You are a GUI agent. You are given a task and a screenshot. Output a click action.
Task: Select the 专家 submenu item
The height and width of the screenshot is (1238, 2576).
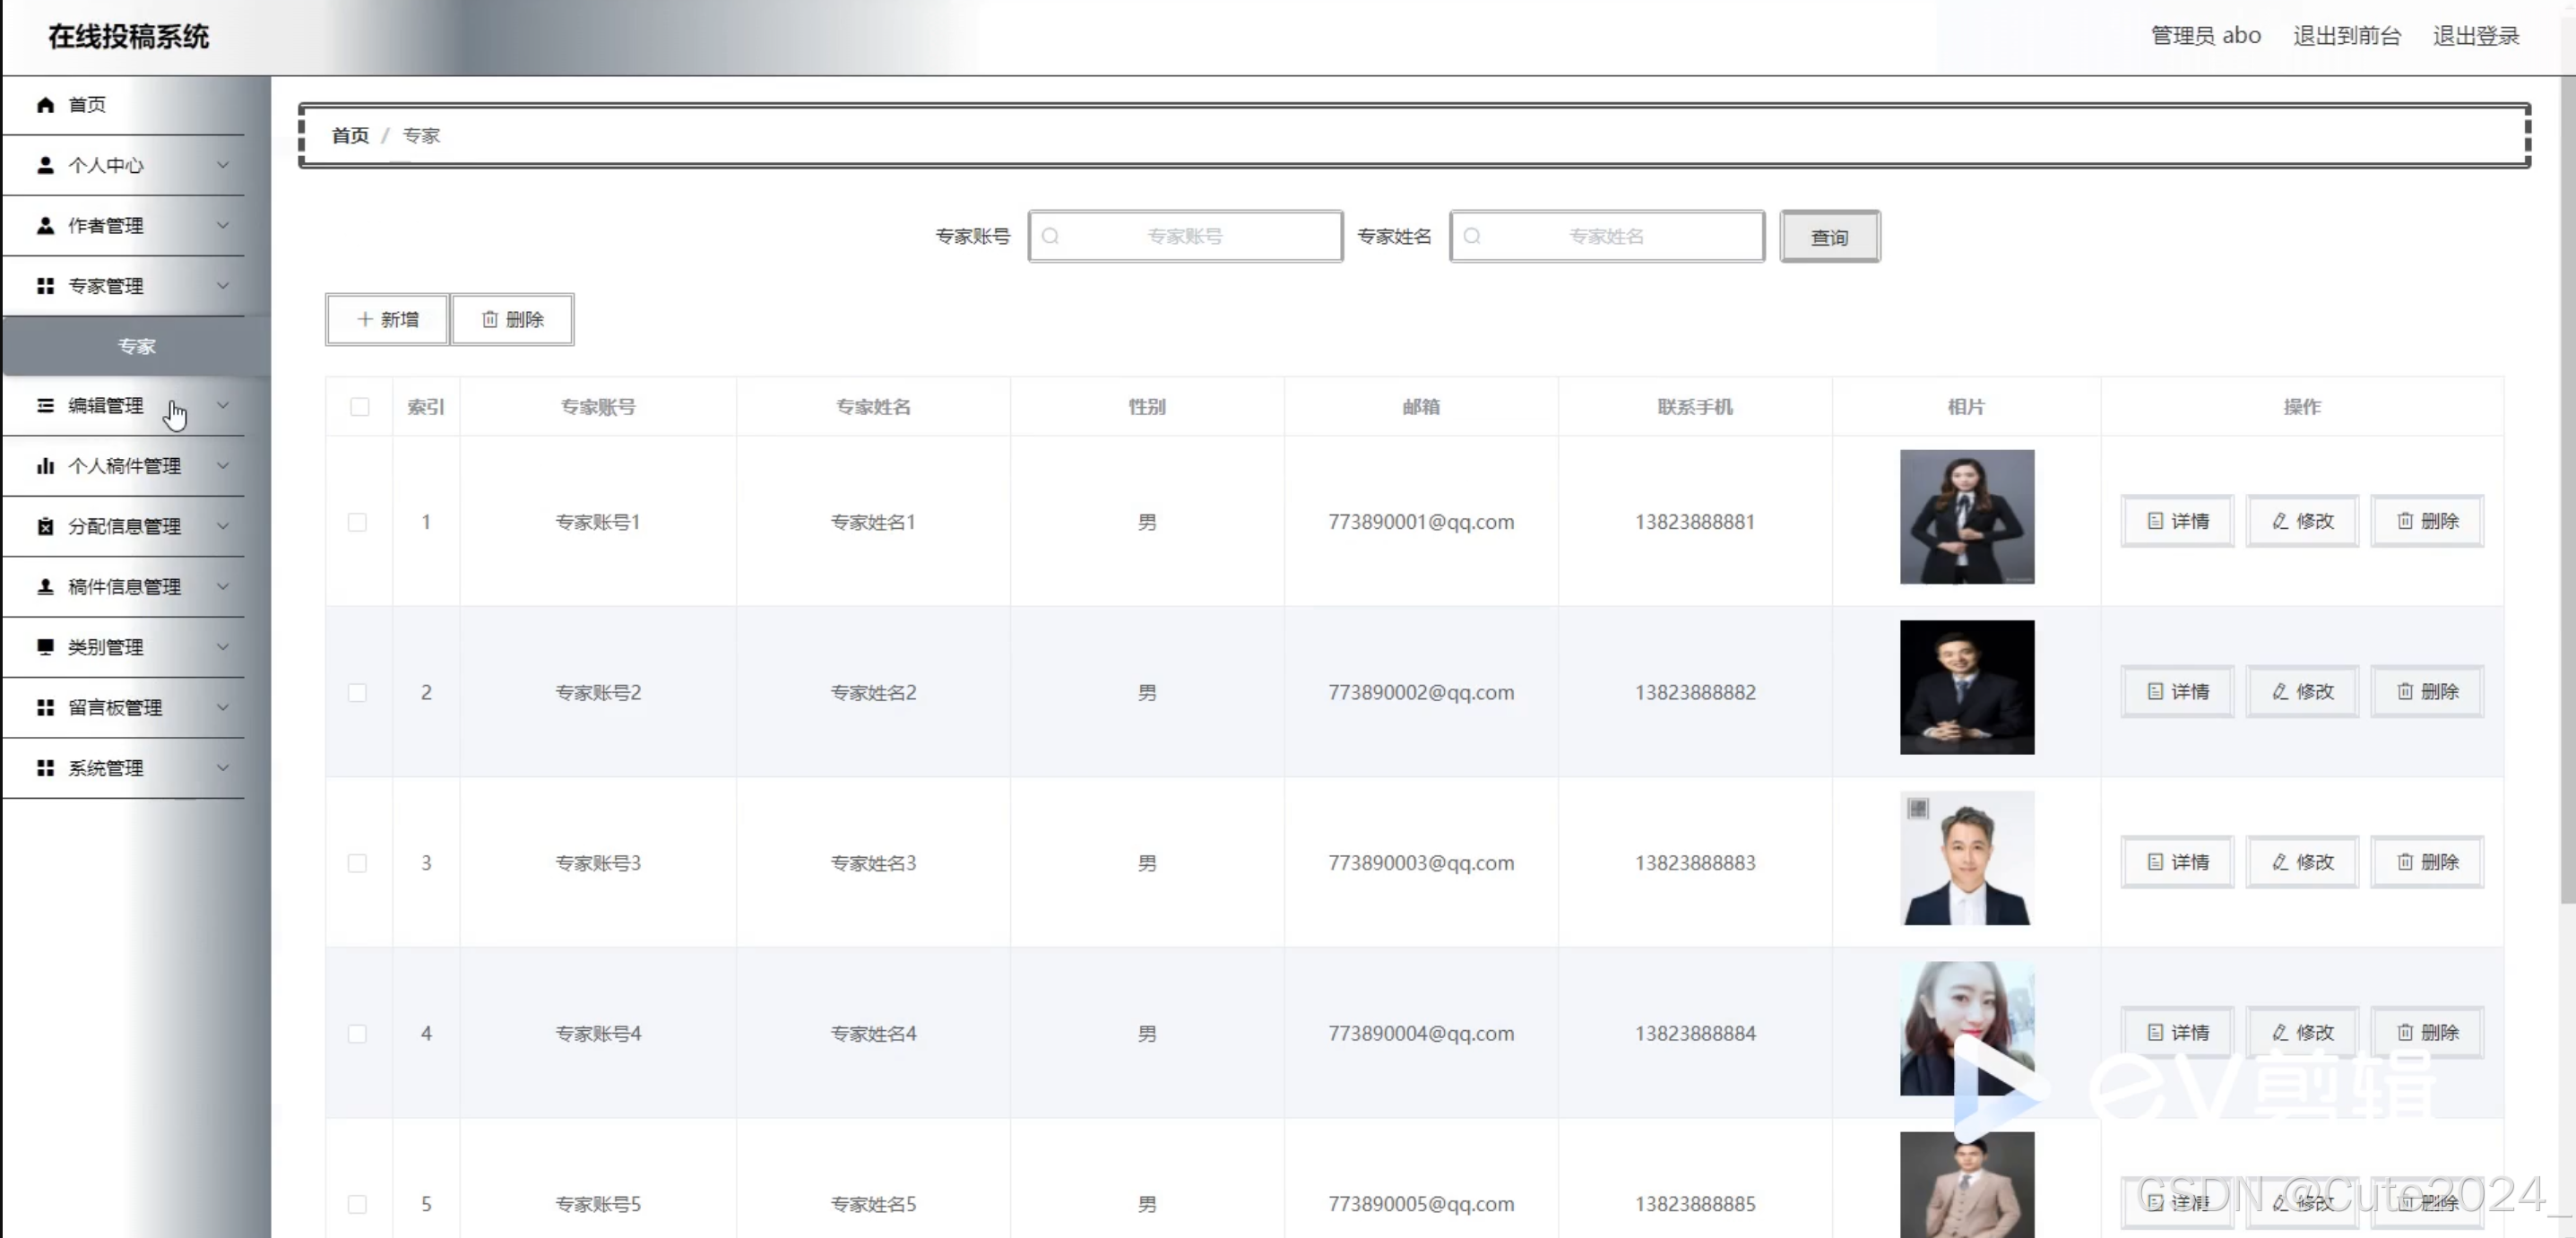coord(136,346)
